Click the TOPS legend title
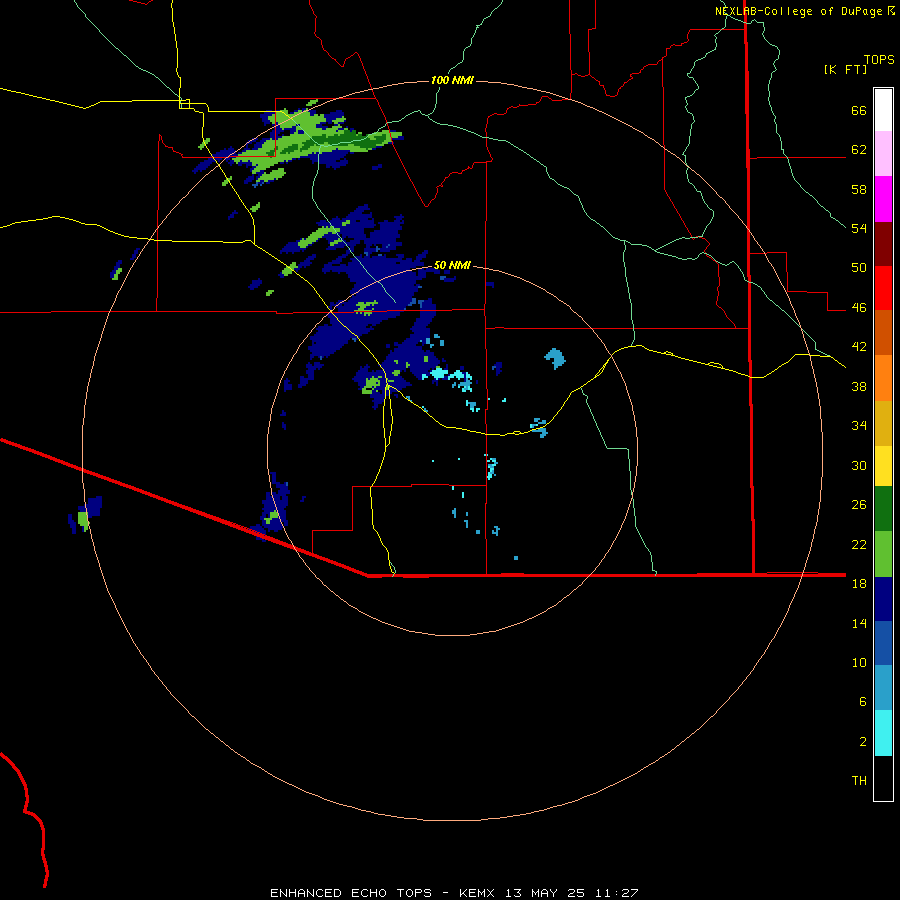The width and height of the screenshot is (900, 900). (879, 59)
